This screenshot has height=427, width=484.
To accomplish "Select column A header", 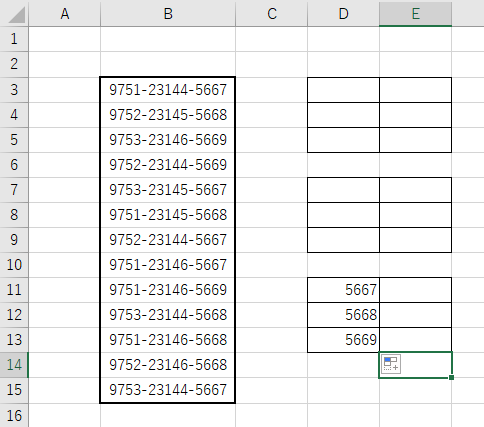I will (x=65, y=14).
